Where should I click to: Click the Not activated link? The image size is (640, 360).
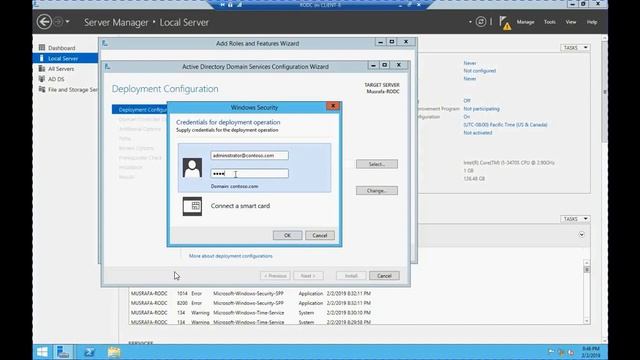[478, 133]
